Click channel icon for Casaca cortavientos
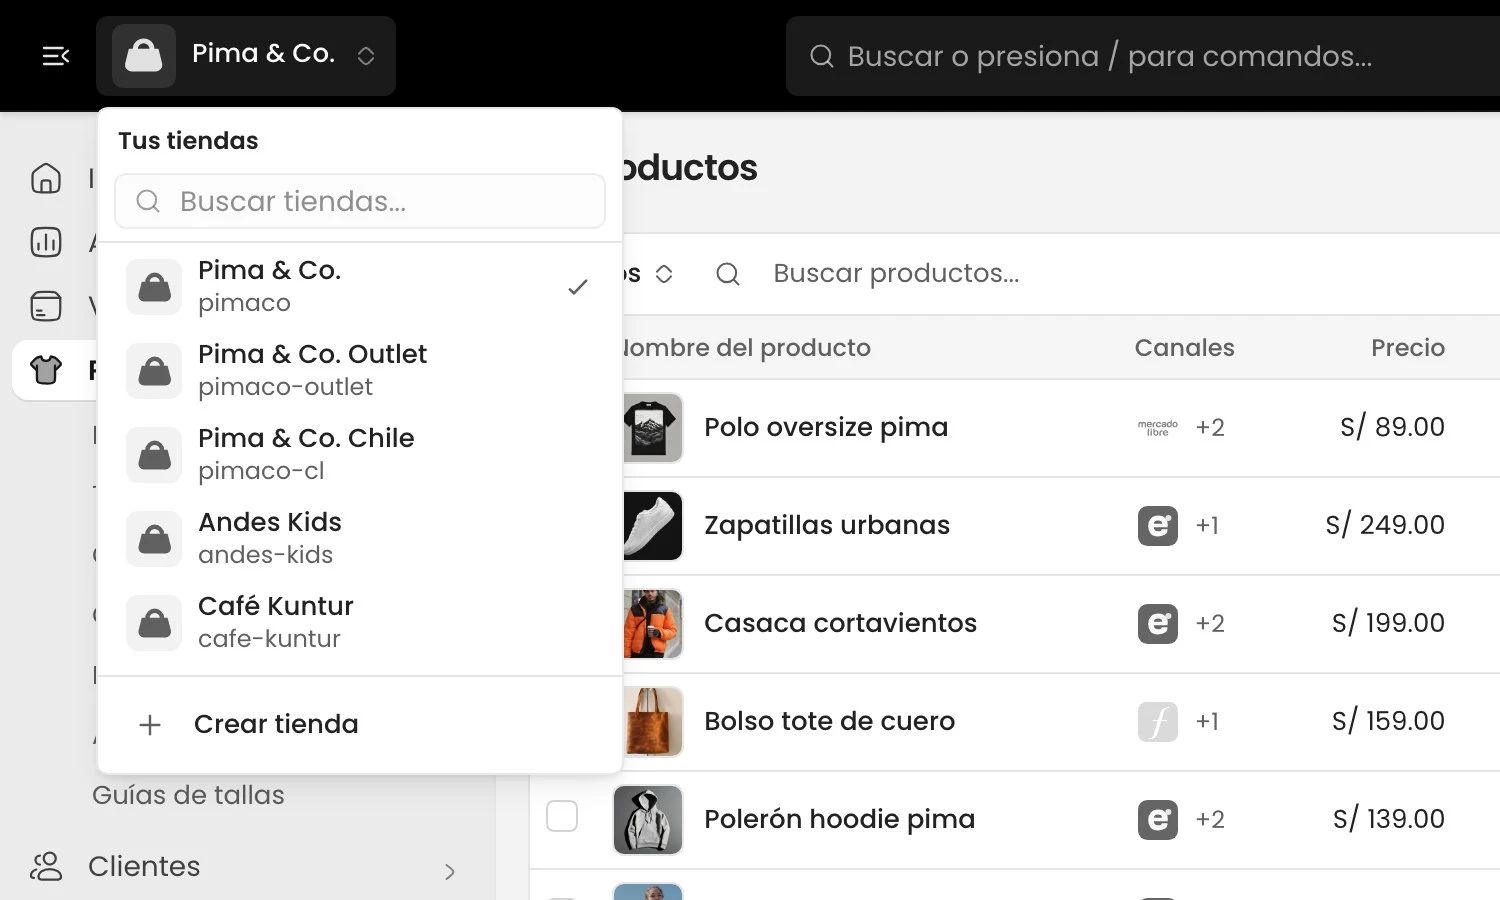This screenshot has width=1500, height=900. [x=1158, y=624]
